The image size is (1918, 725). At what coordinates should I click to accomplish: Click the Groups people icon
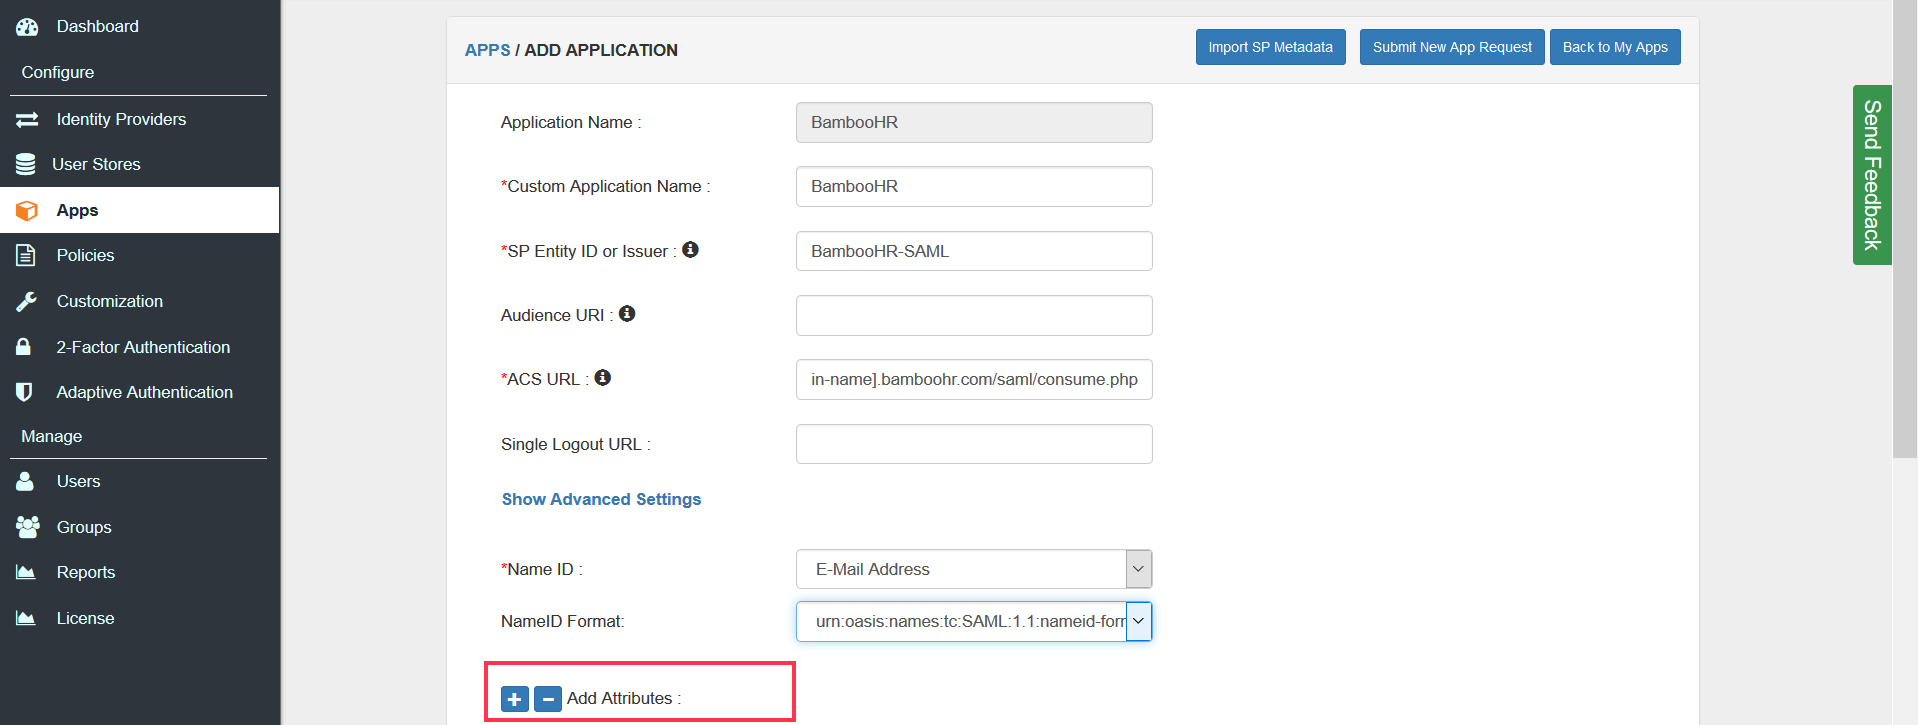[28, 527]
